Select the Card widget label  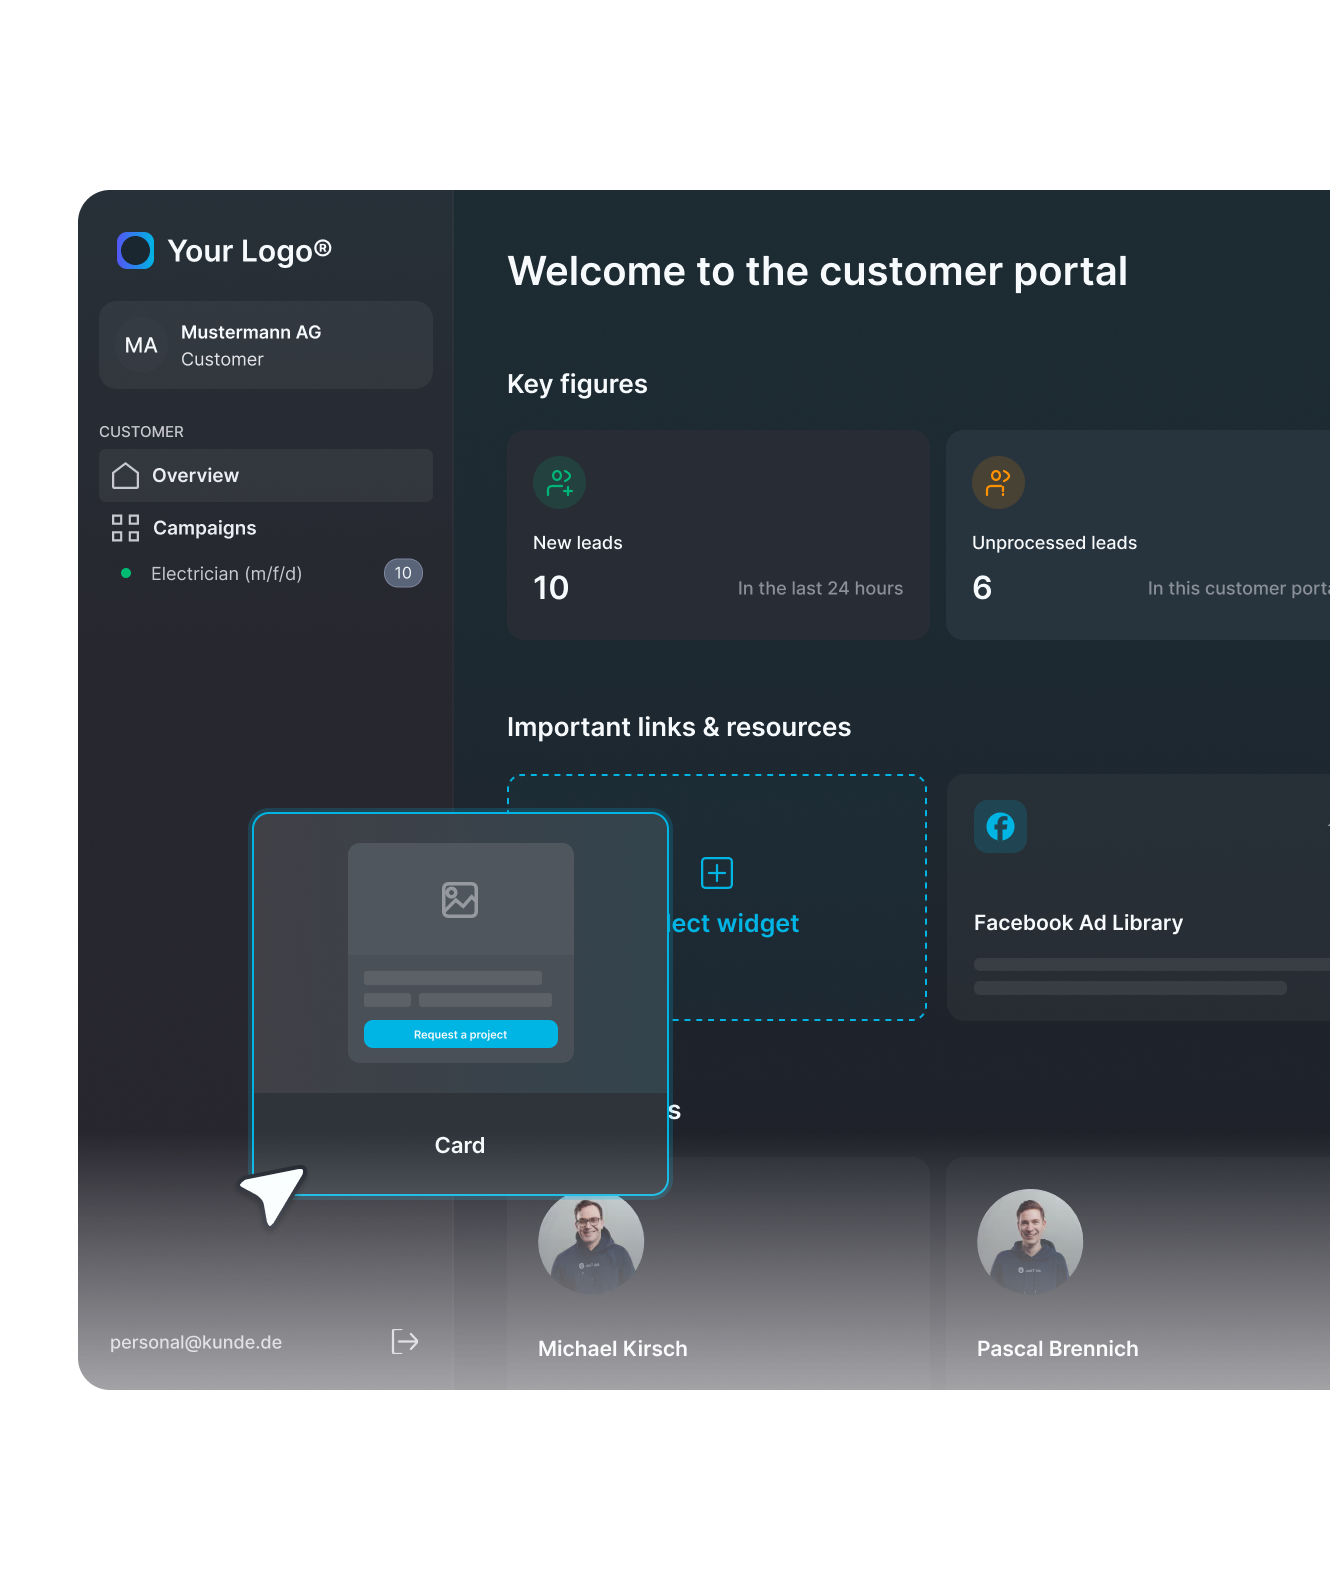[x=460, y=1145]
